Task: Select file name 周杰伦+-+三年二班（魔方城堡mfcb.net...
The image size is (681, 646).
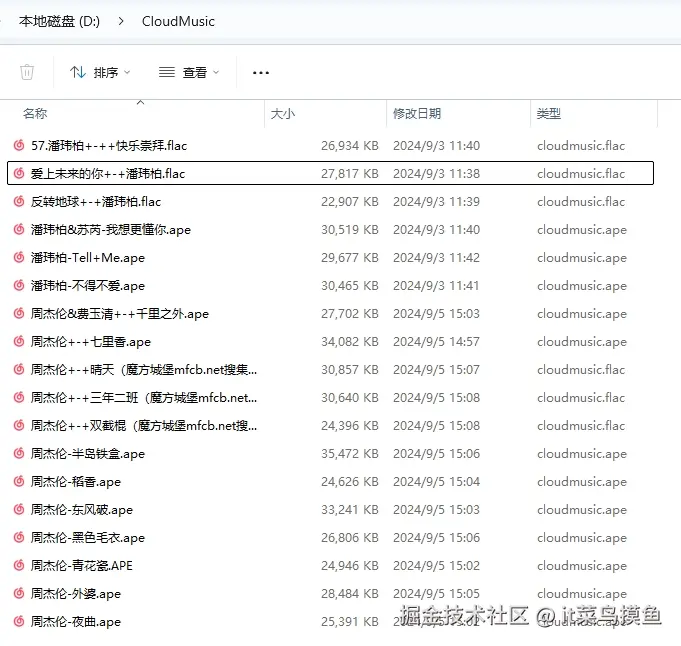Action: pyautogui.click(x=144, y=398)
